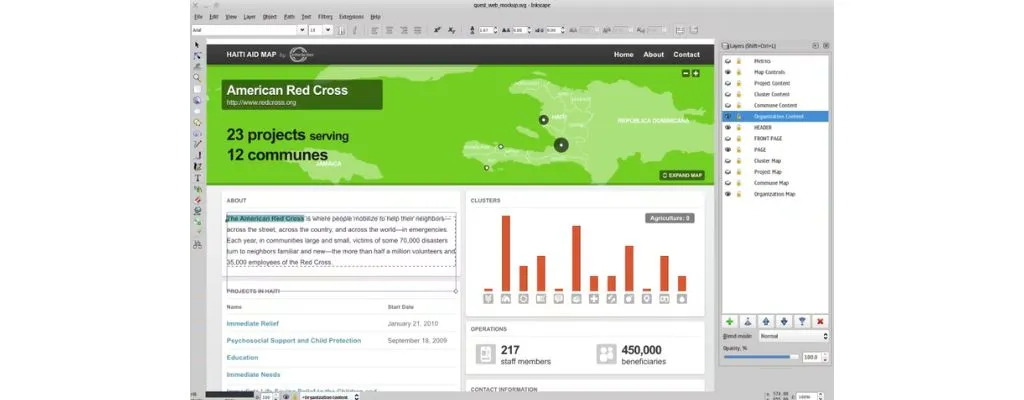Open the Edit menu
1024x400 pixels.
pos(214,16)
